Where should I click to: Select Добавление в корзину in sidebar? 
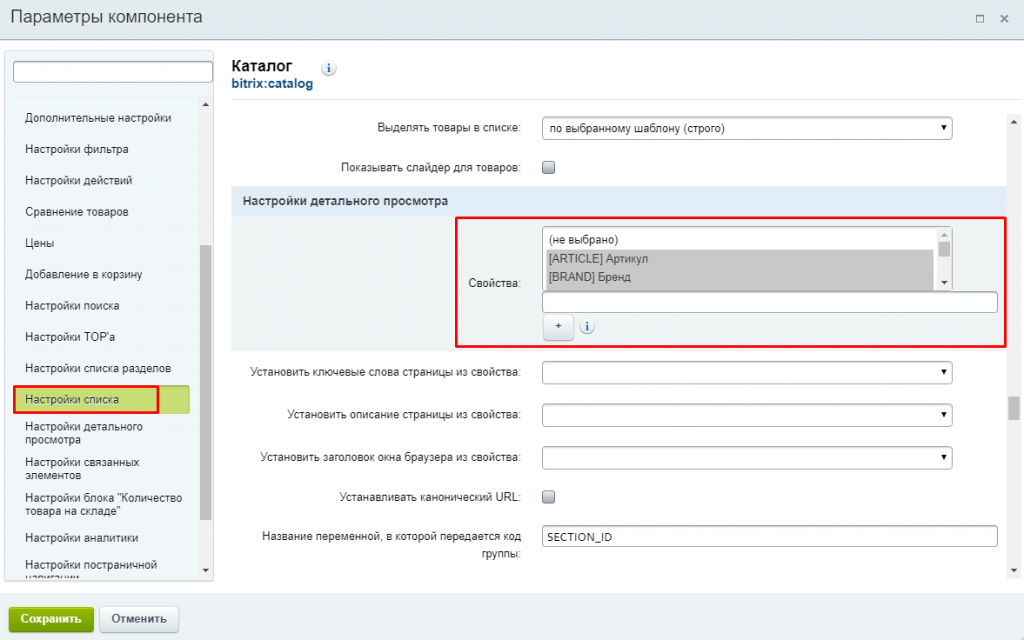pos(84,275)
